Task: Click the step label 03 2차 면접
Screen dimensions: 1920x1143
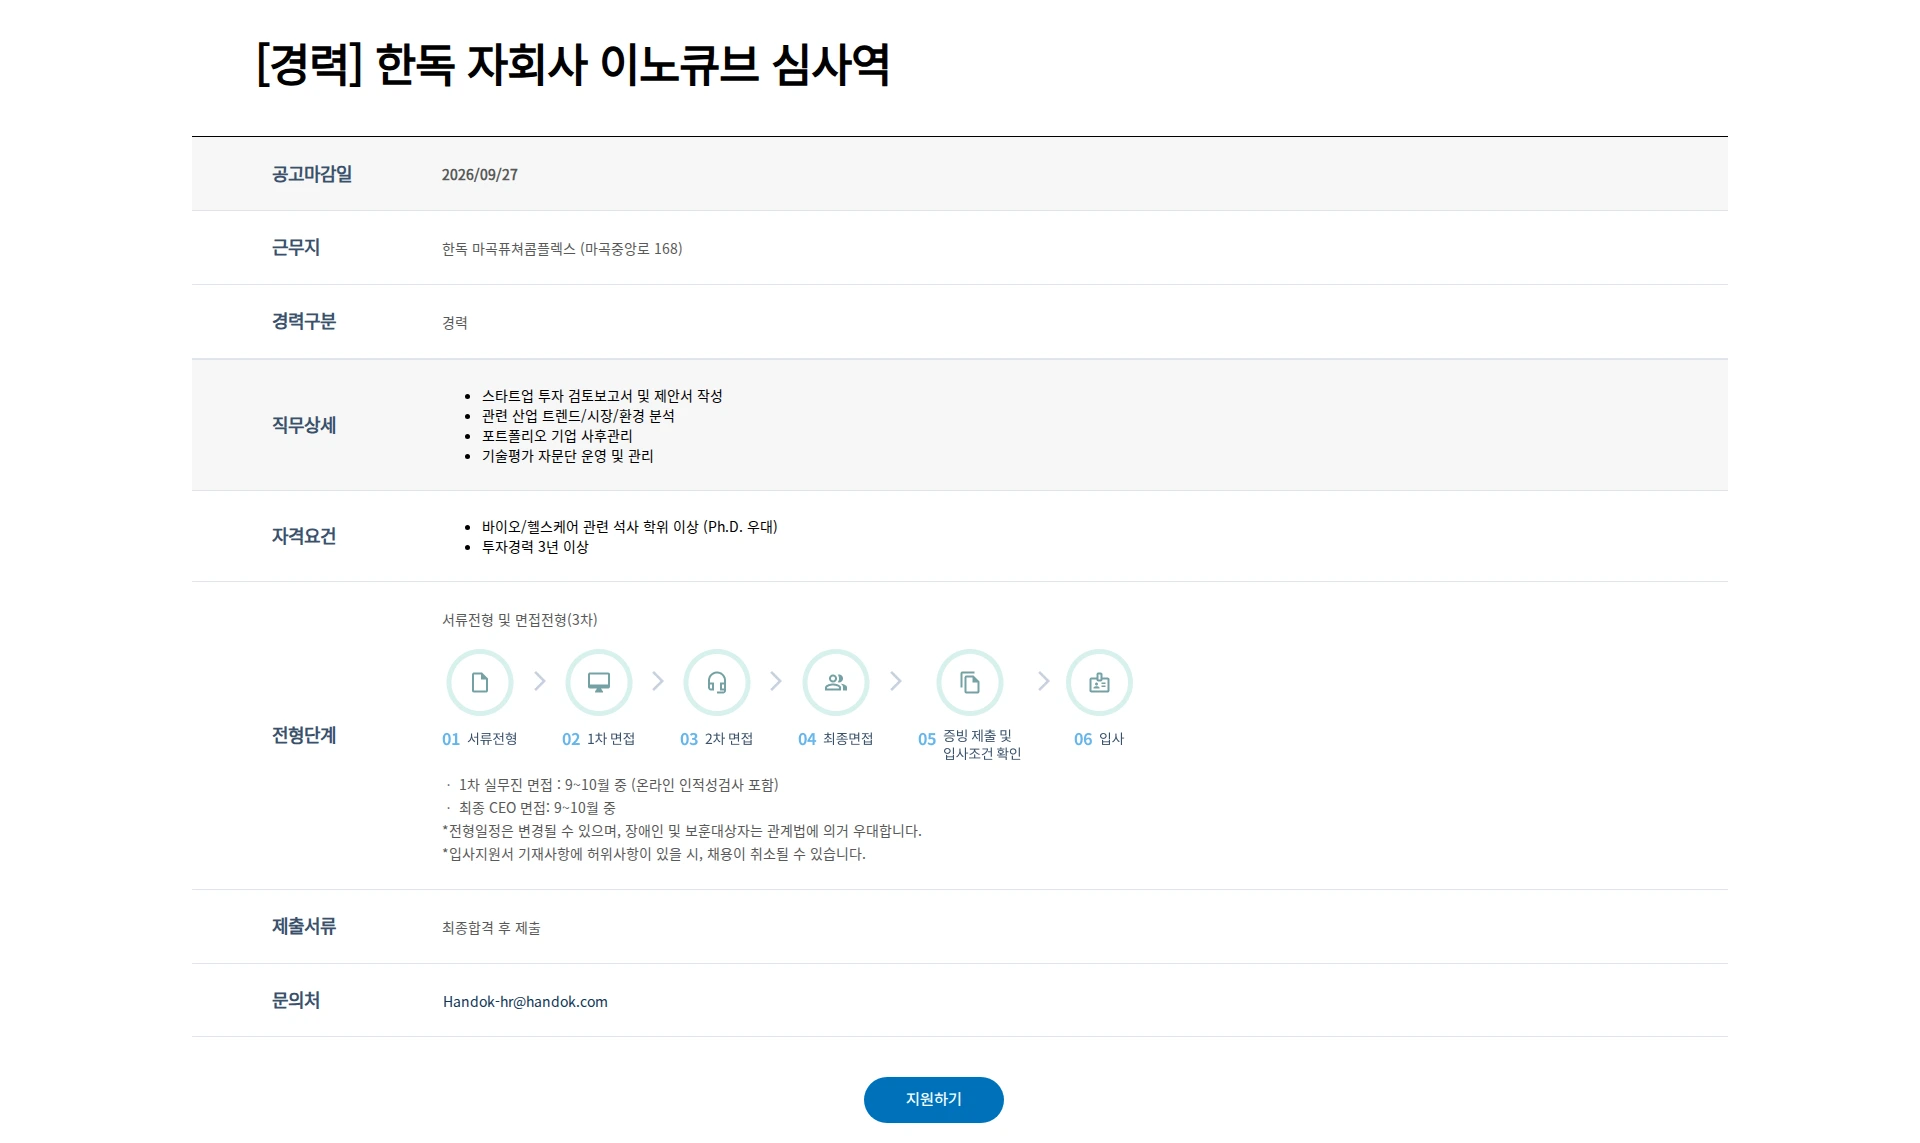Action: (717, 739)
